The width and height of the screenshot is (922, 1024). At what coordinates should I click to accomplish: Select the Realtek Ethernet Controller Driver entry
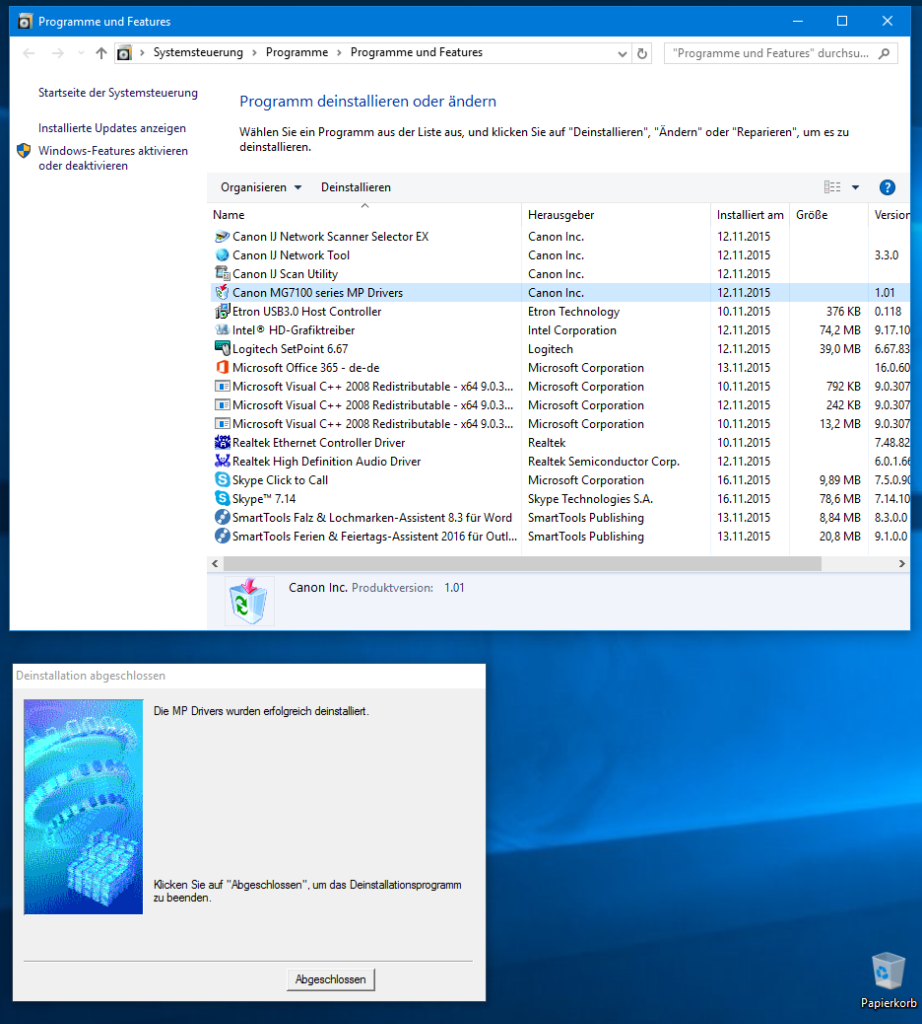point(319,443)
